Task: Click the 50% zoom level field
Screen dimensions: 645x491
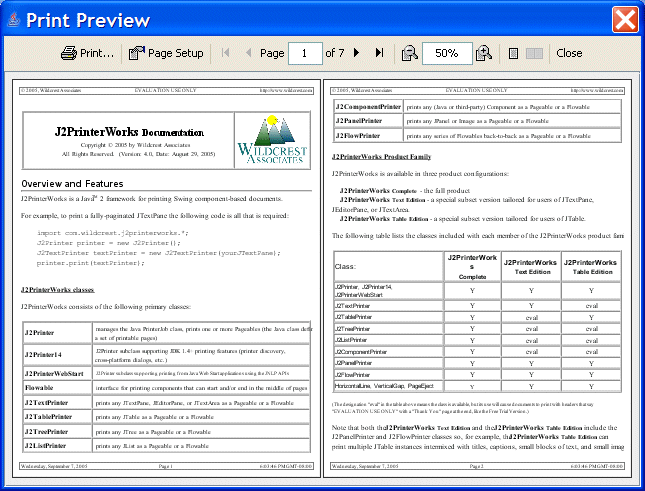Action: pos(447,53)
